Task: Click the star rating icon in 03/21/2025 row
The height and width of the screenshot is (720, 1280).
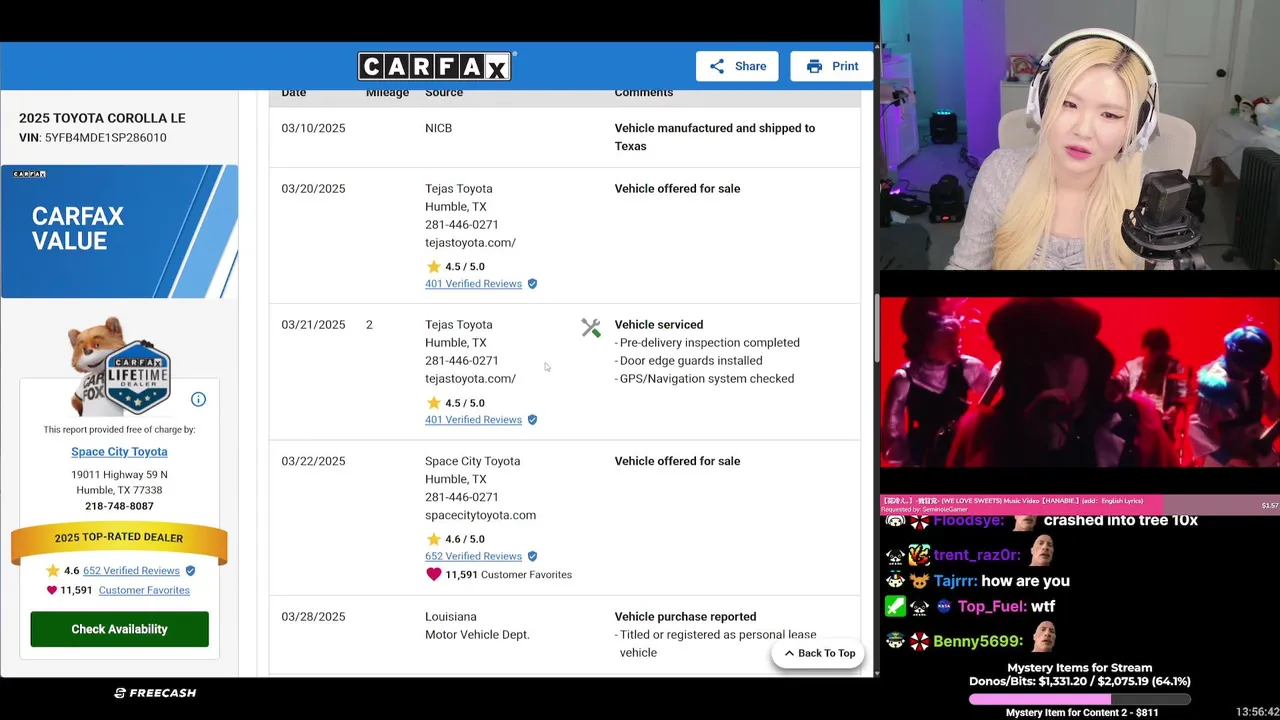Action: tap(433, 402)
